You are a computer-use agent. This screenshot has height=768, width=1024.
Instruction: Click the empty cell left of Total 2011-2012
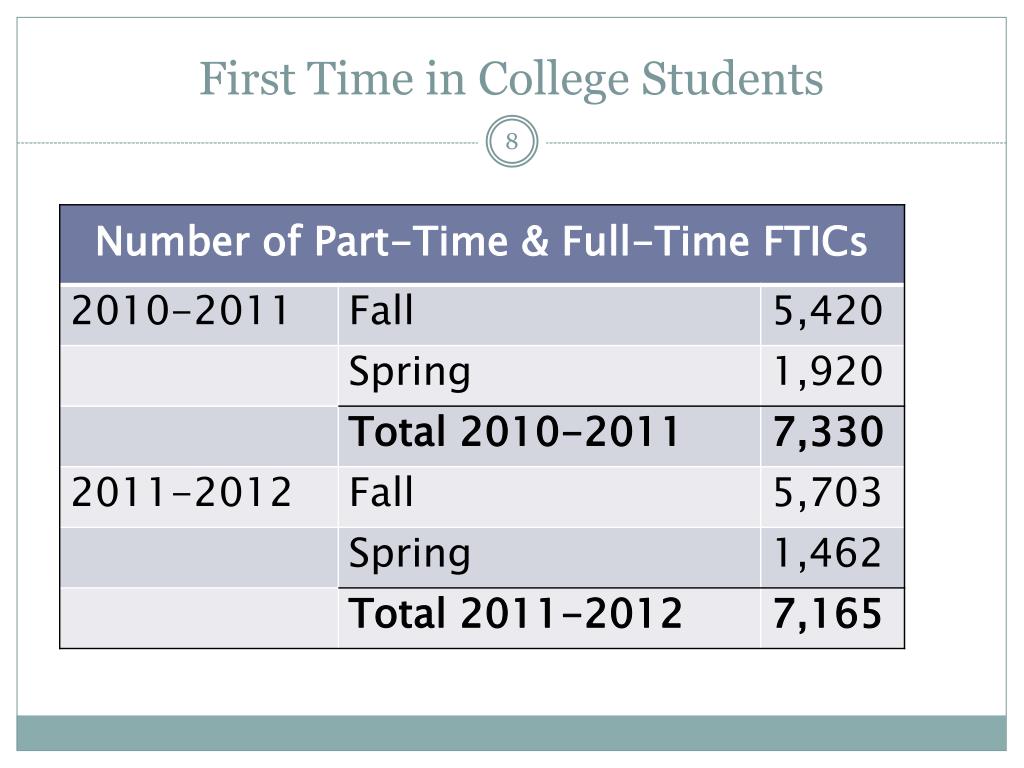click(x=199, y=618)
